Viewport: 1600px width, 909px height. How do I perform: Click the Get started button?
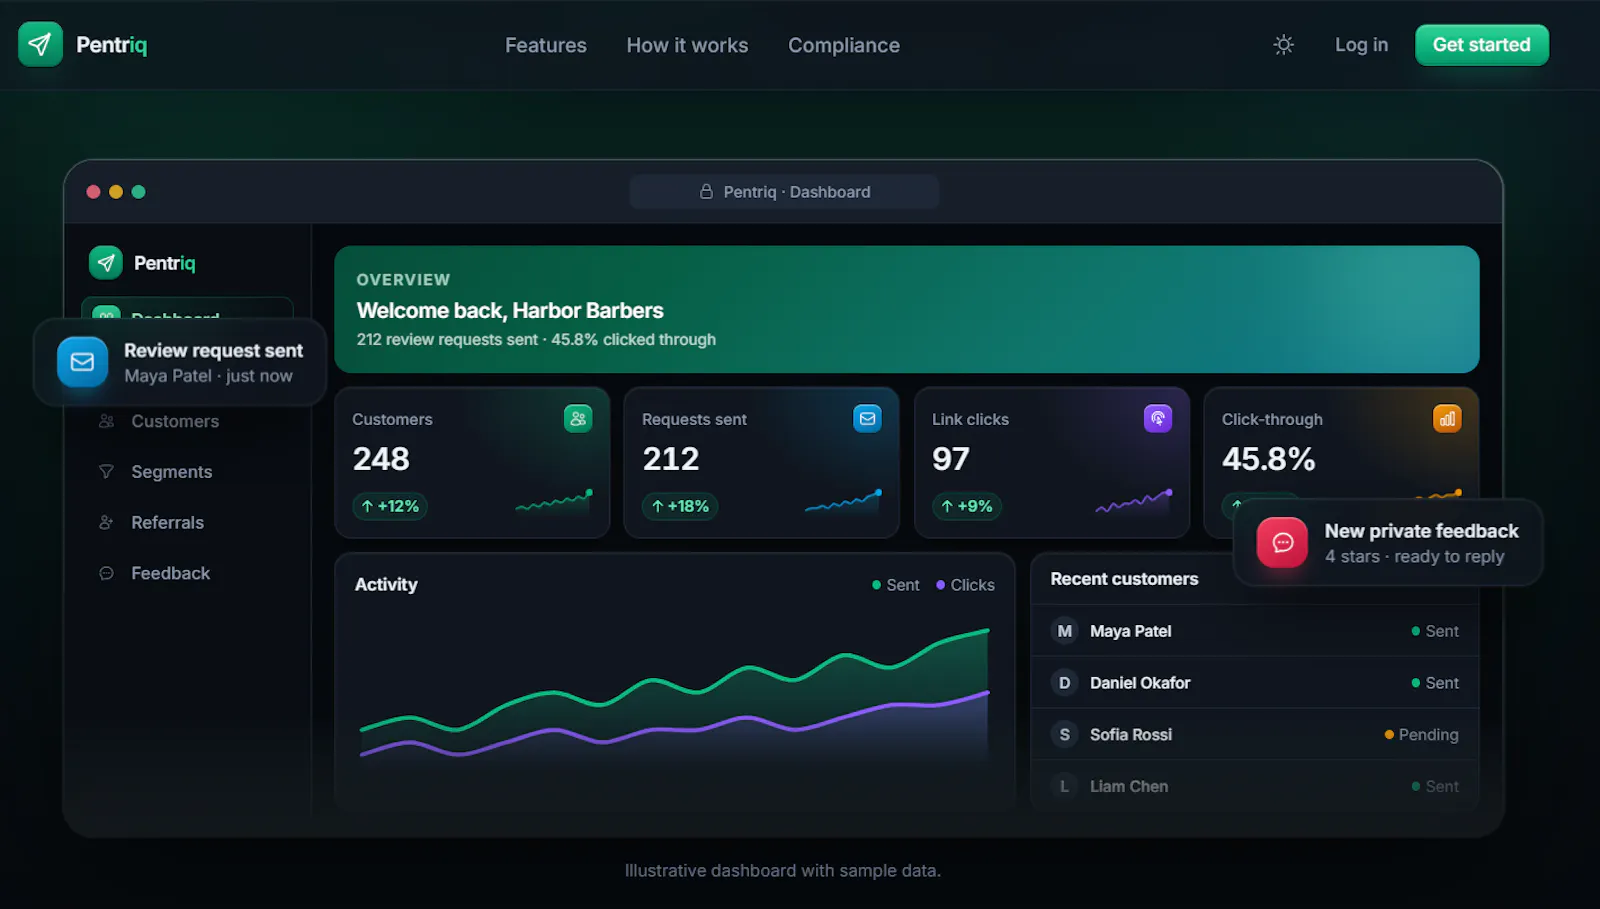click(x=1482, y=45)
